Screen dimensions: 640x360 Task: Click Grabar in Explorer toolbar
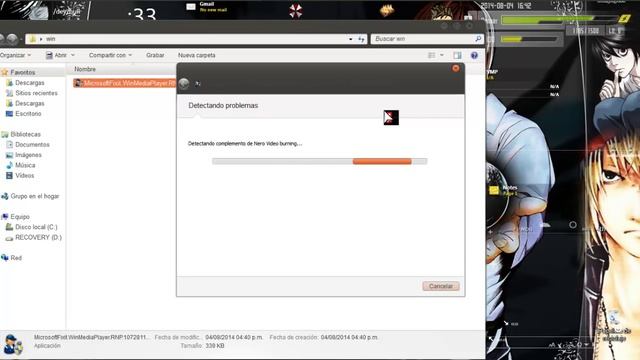coord(155,55)
